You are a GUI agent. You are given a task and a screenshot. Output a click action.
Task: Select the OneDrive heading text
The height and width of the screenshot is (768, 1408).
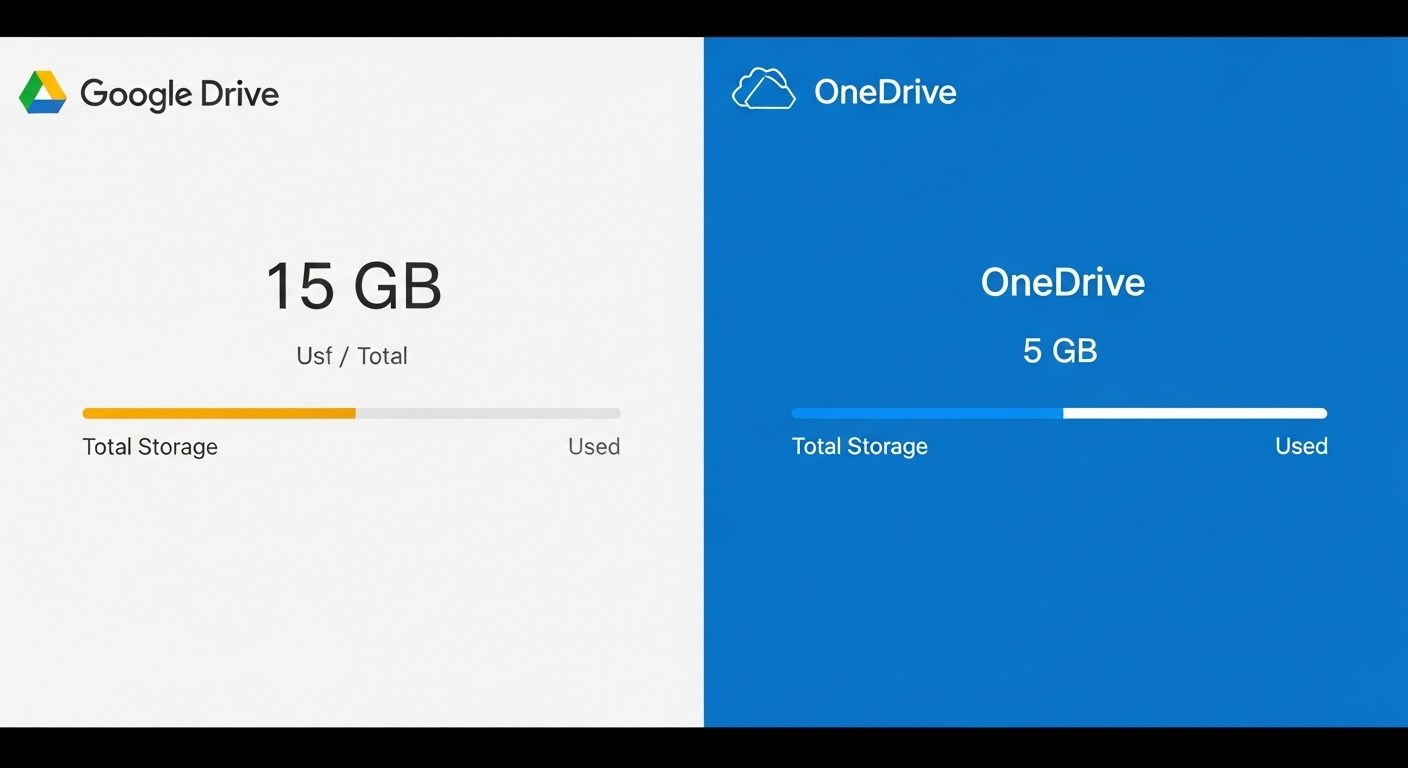pyautogui.click(x=1062, y=282)
